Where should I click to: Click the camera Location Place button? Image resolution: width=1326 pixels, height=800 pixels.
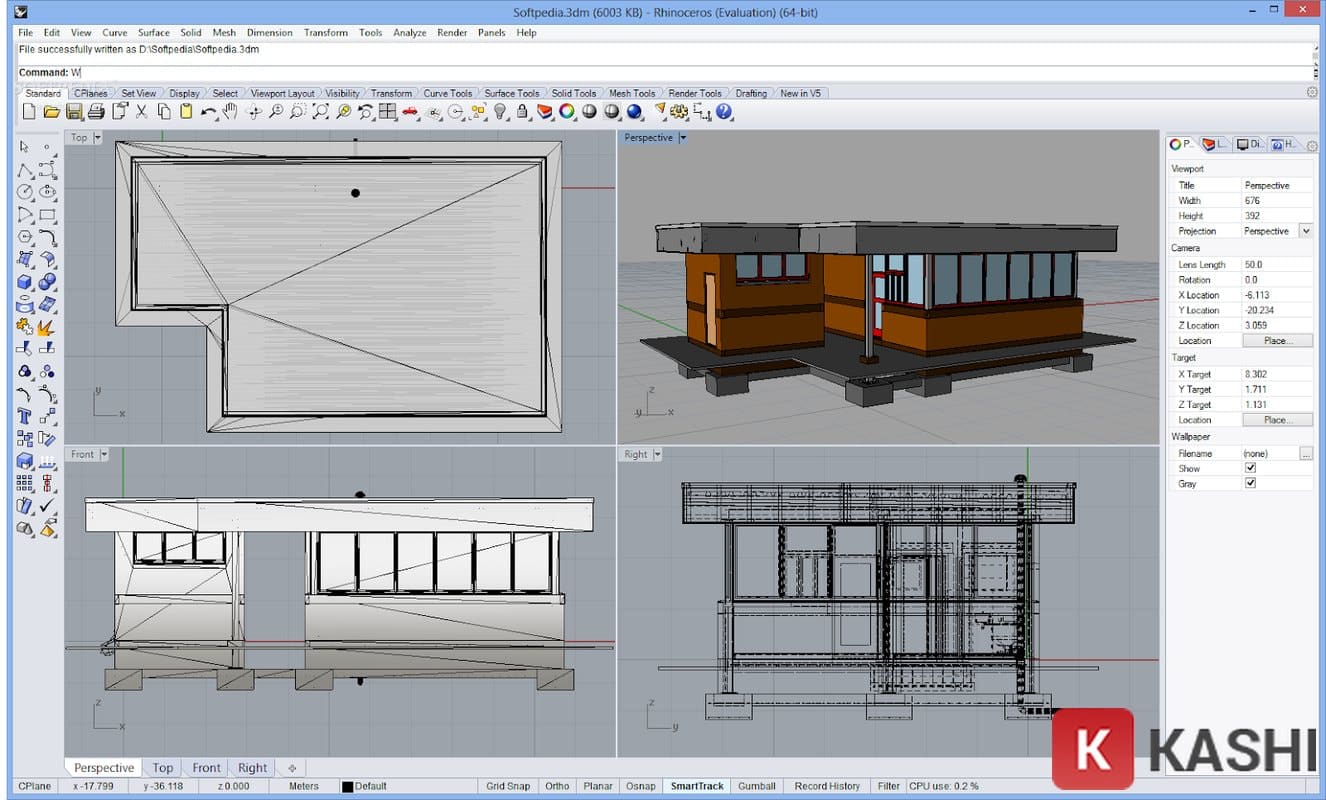[1277, 341]
